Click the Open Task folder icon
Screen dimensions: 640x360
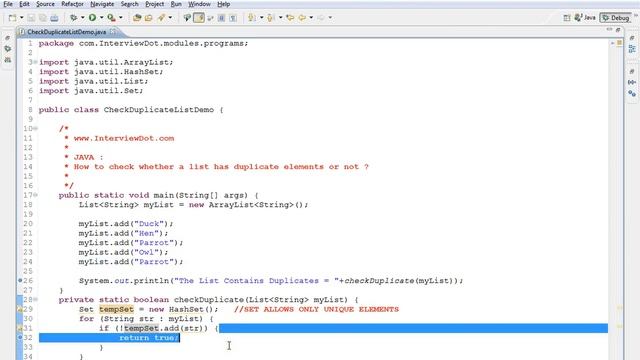149,18
